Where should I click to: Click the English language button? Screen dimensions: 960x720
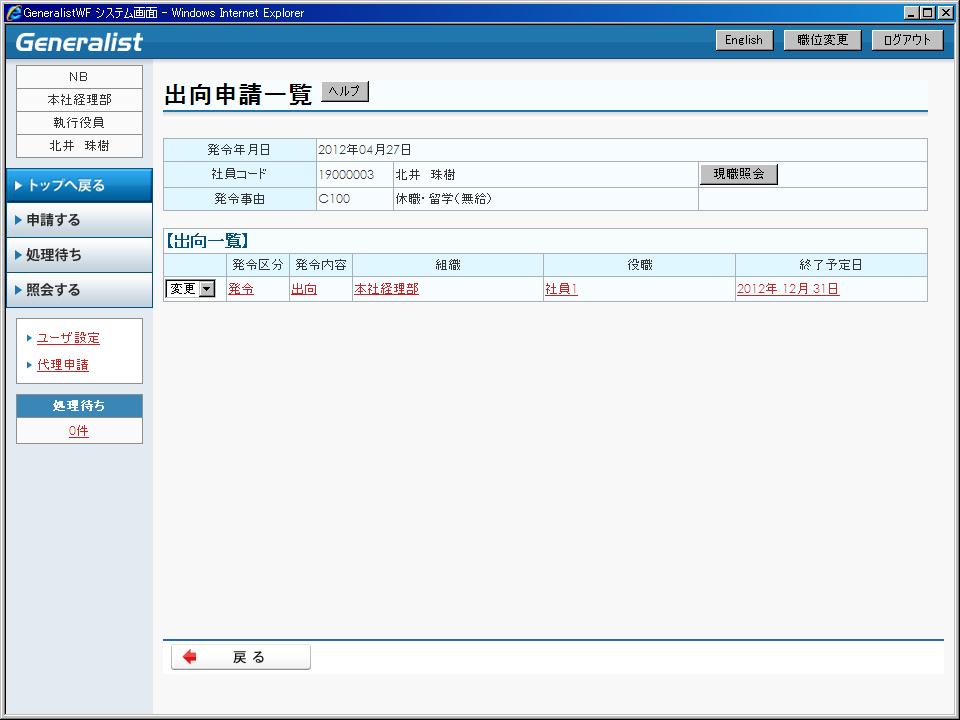[743, 40]
